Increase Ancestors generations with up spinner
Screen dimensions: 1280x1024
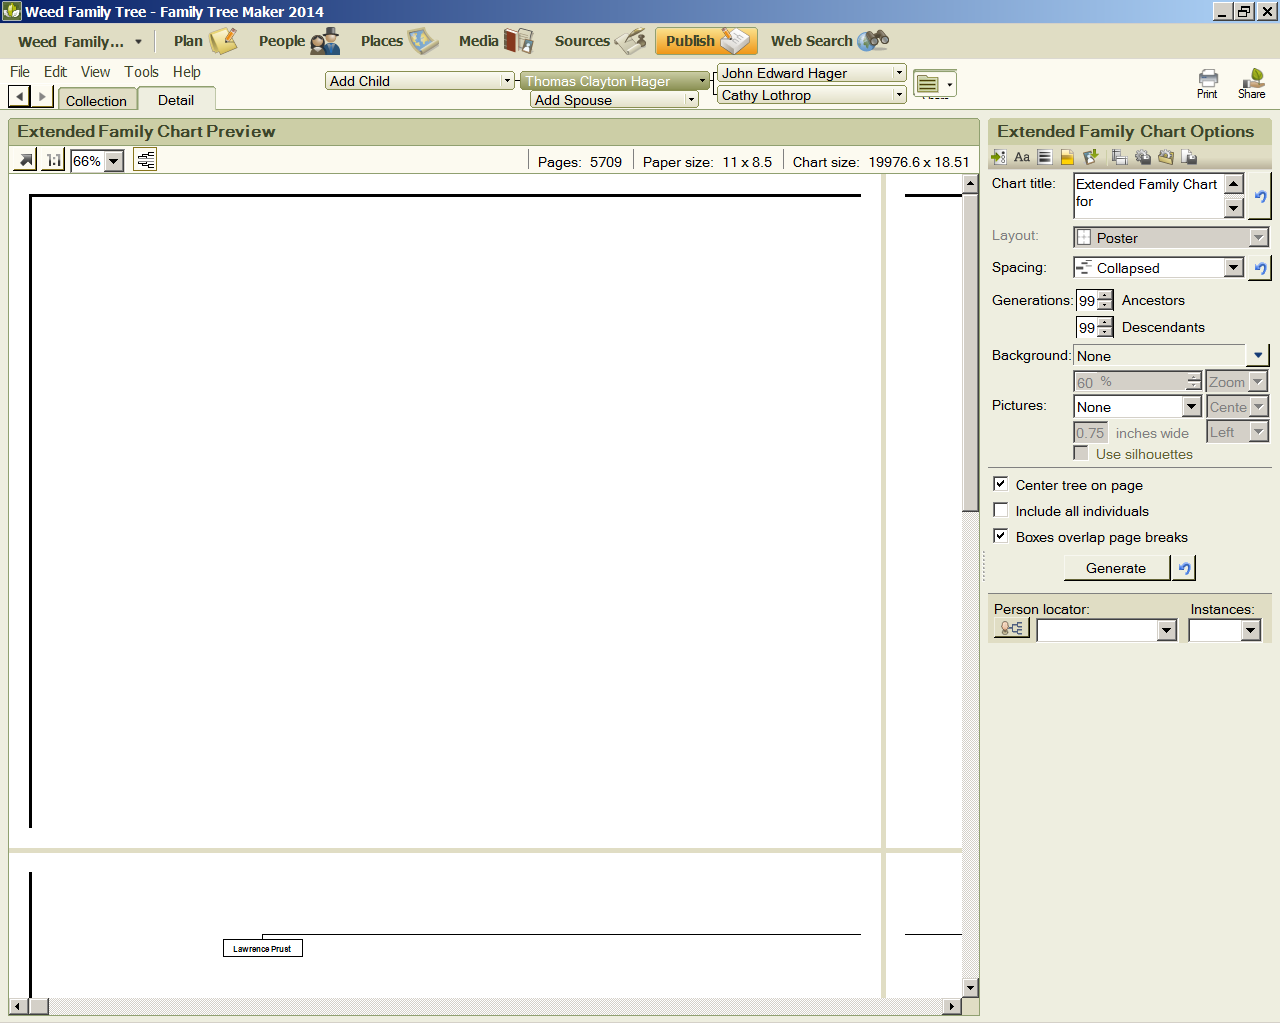pyautogui.click(x=1104, y=295)
